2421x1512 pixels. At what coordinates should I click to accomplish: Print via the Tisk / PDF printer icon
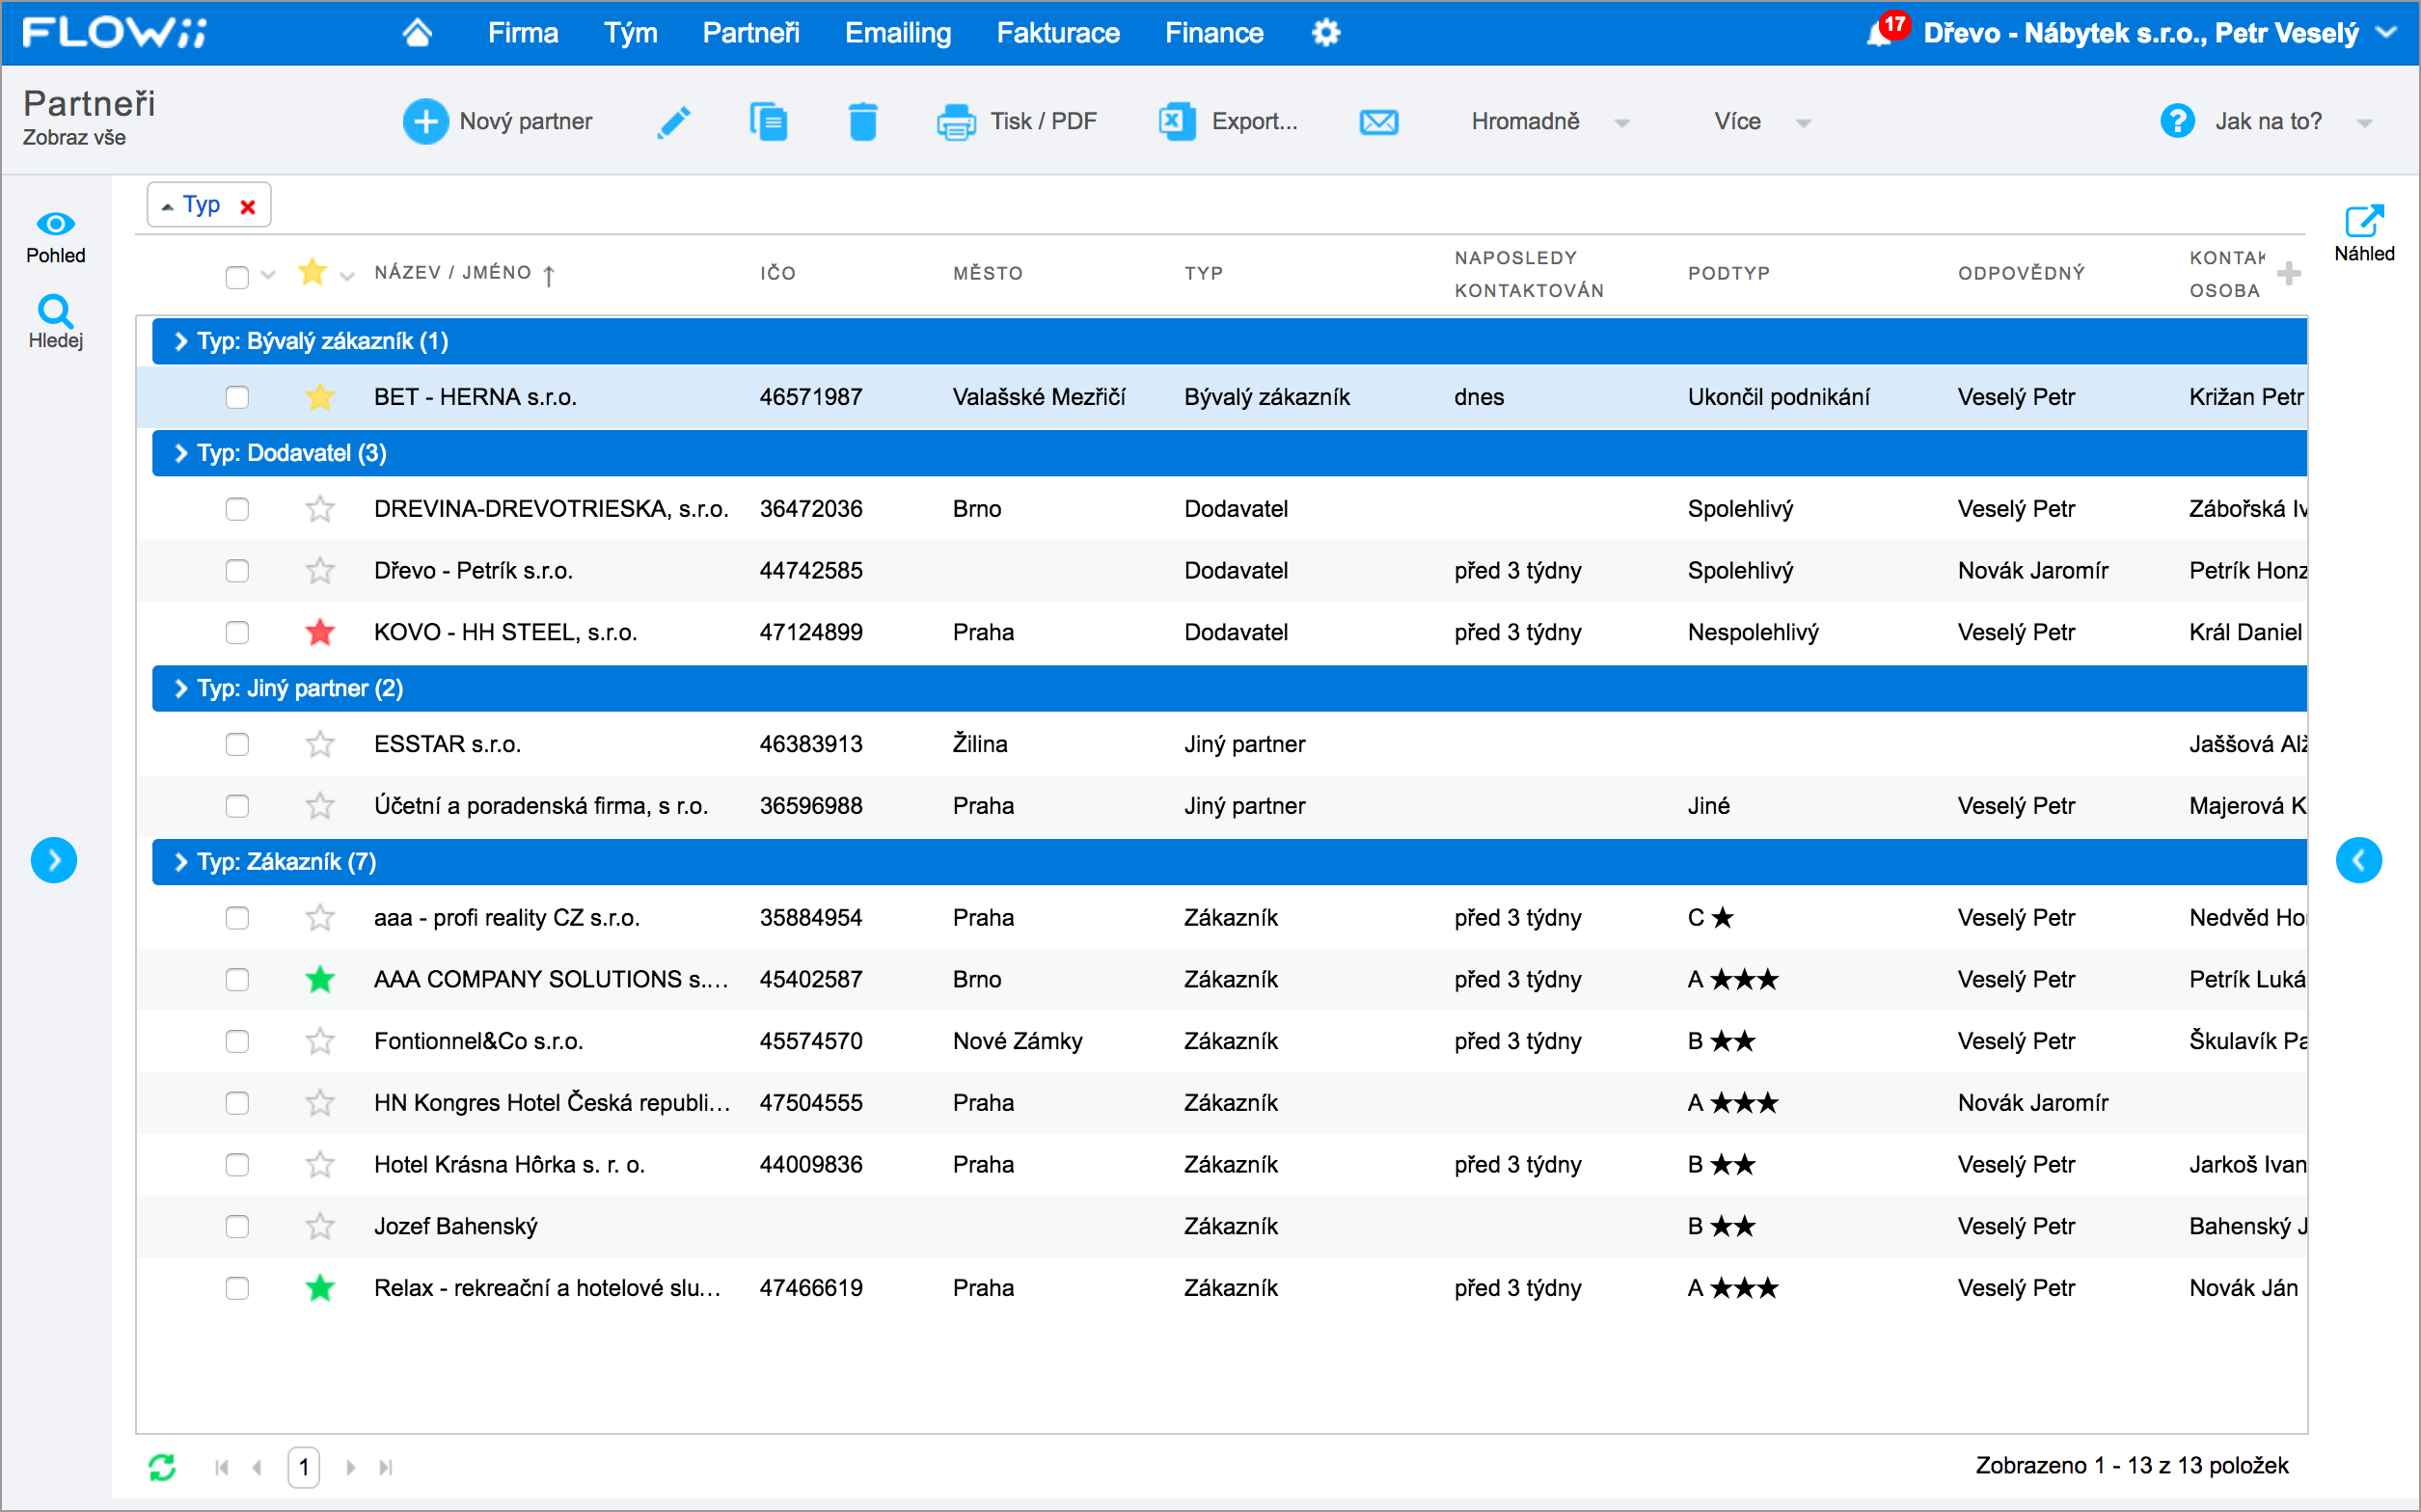coord(956,121)
